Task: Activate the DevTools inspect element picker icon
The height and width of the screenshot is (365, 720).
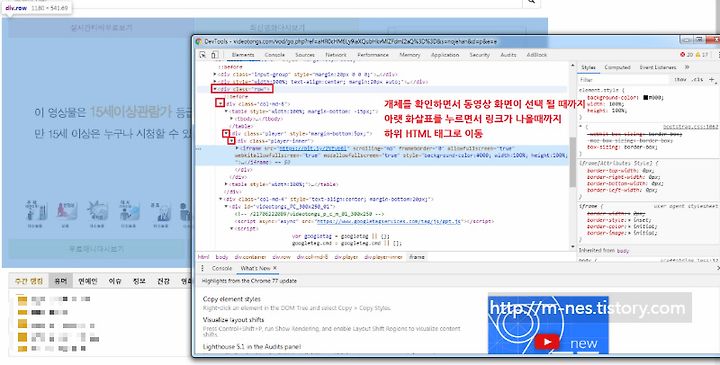Action: coord(202,55)
